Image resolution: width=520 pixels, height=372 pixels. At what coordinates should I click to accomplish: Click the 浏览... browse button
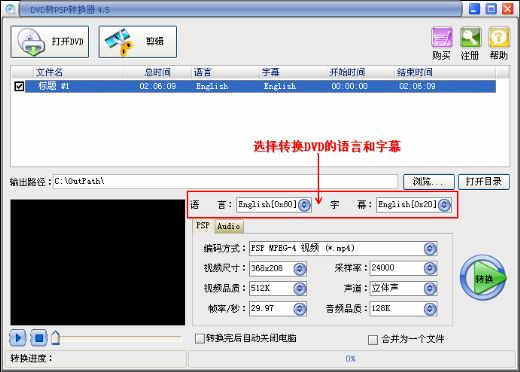(x=429, y=182)
